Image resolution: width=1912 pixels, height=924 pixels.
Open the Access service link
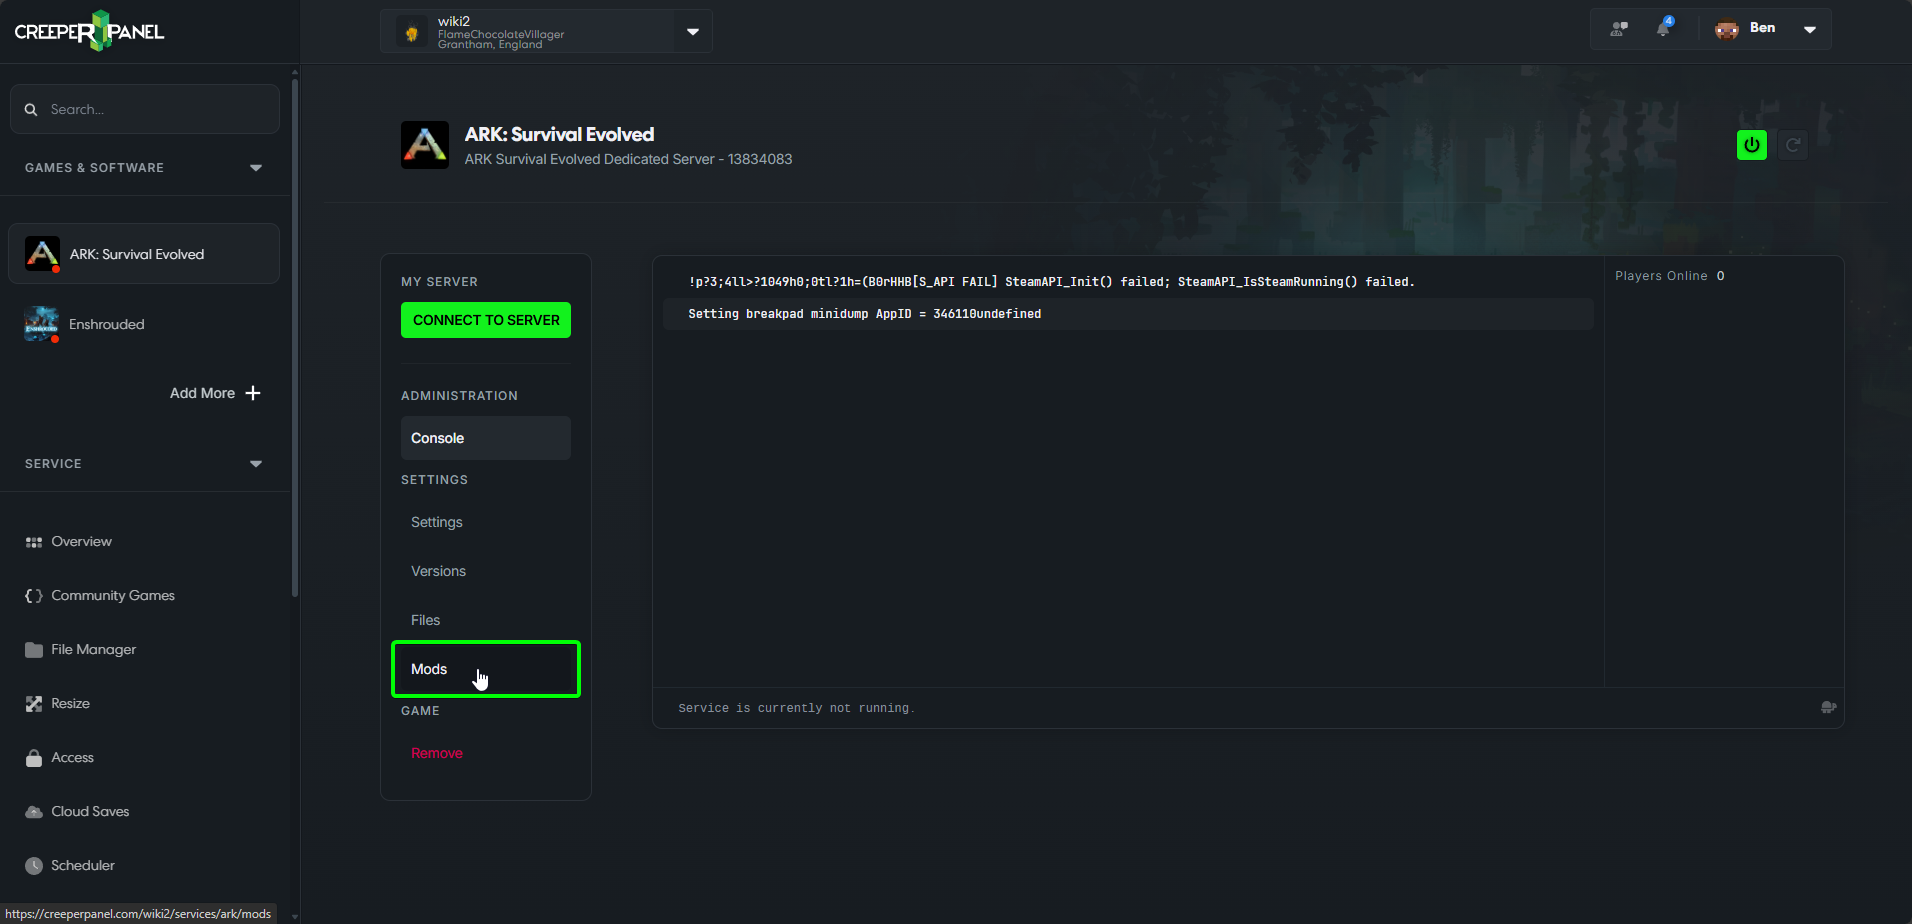pyautogui.click(x=72, y=758)
